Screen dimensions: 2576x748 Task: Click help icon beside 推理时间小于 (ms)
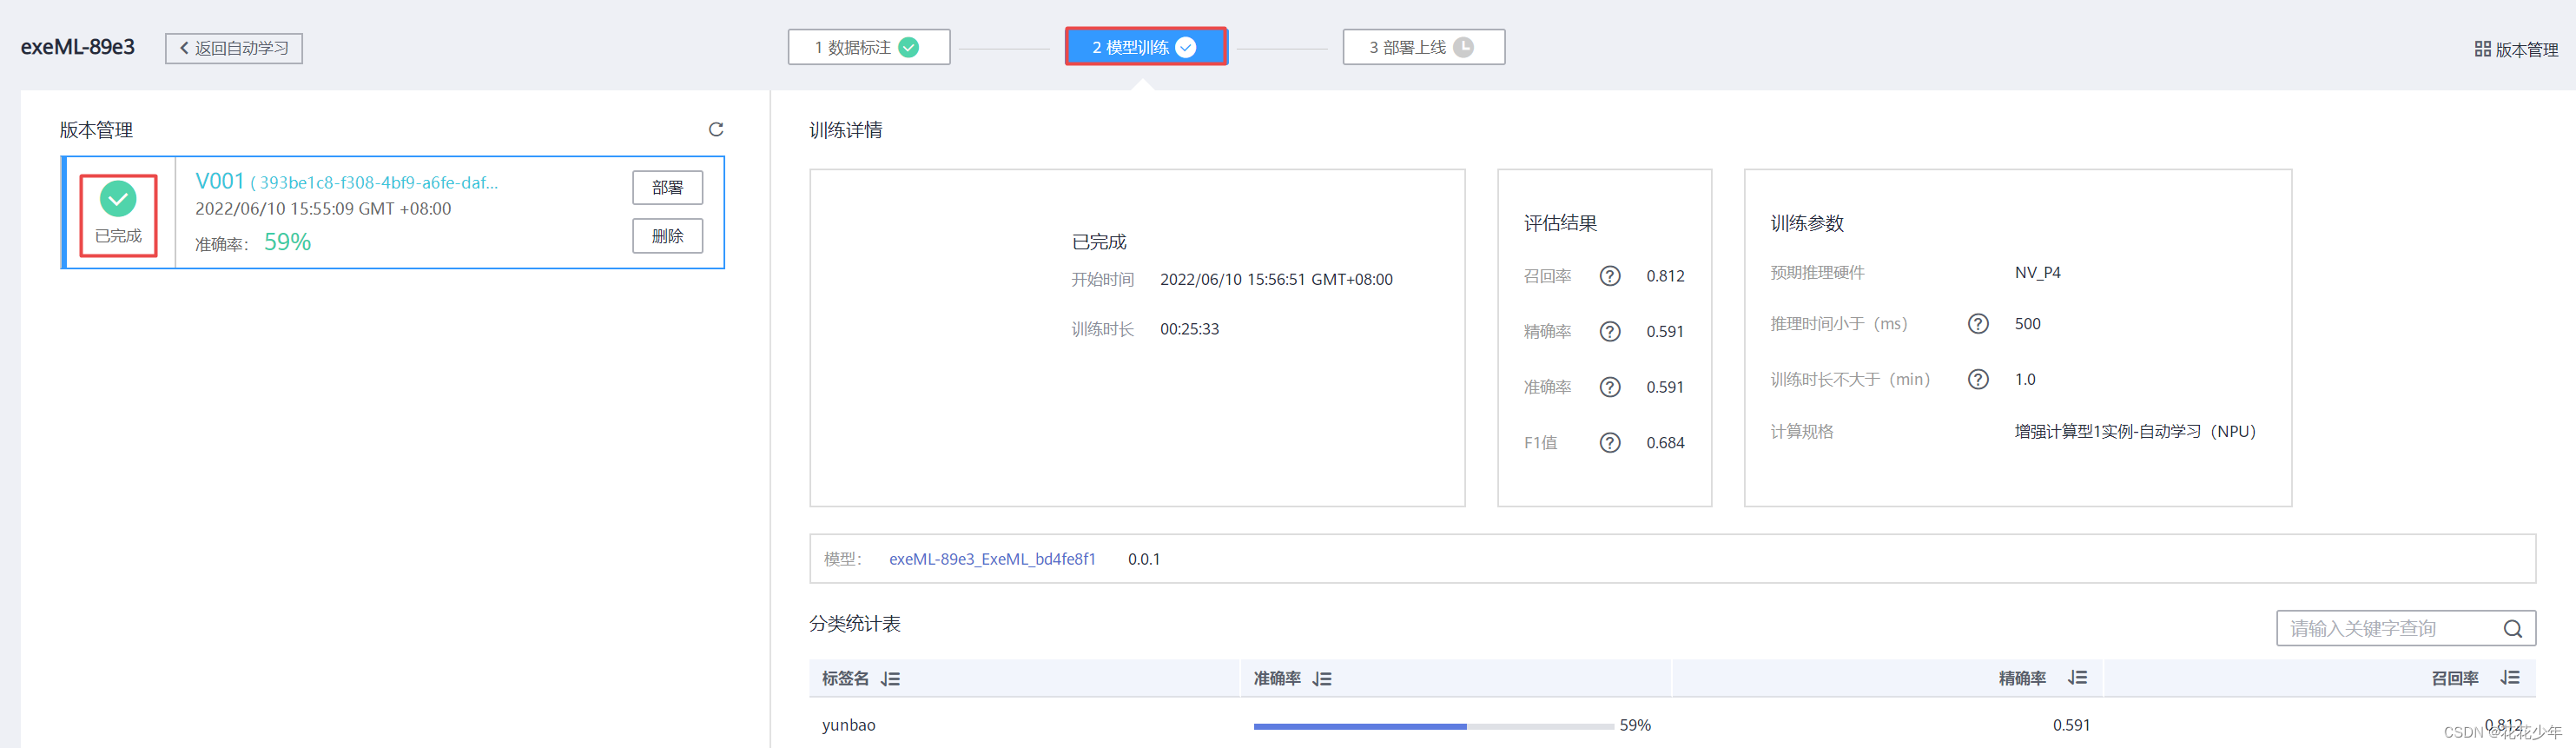(x=1978, y=324)
